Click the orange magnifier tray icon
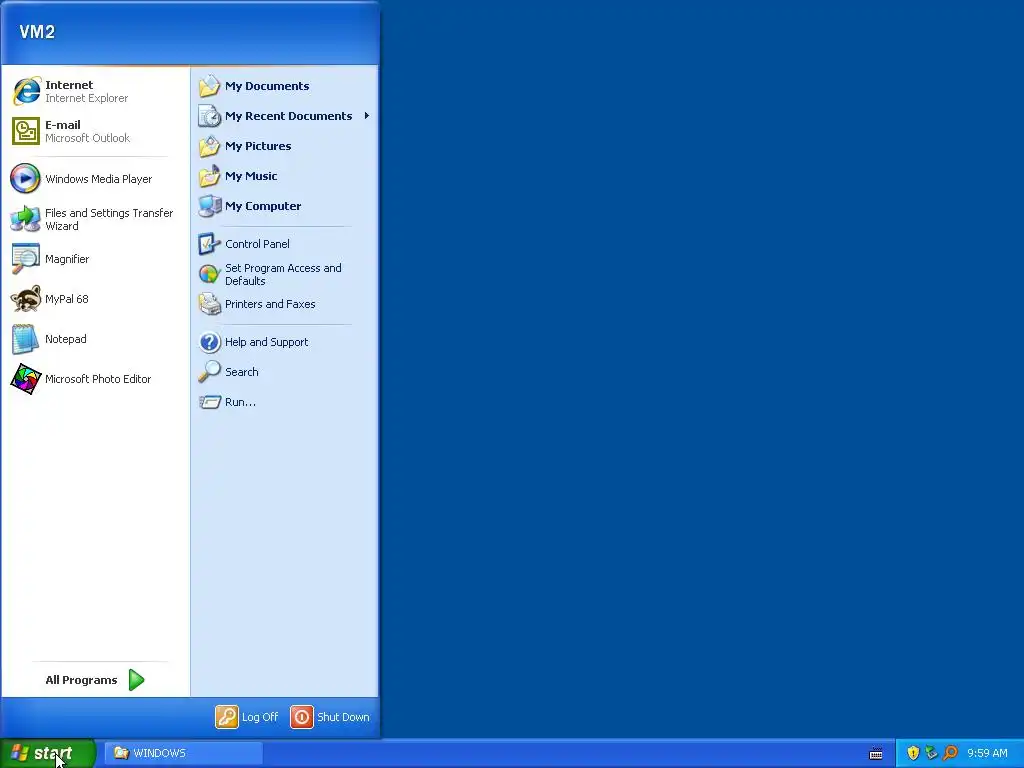1024x768 pixels. click(950, 753)
